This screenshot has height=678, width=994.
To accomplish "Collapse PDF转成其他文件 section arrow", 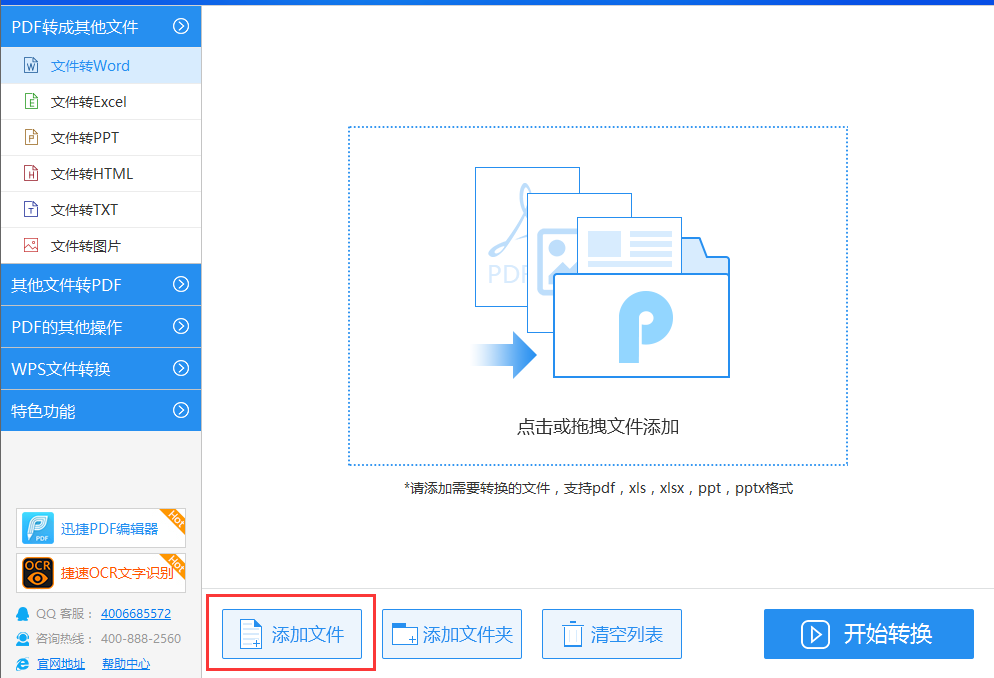I will coord(181,26).
